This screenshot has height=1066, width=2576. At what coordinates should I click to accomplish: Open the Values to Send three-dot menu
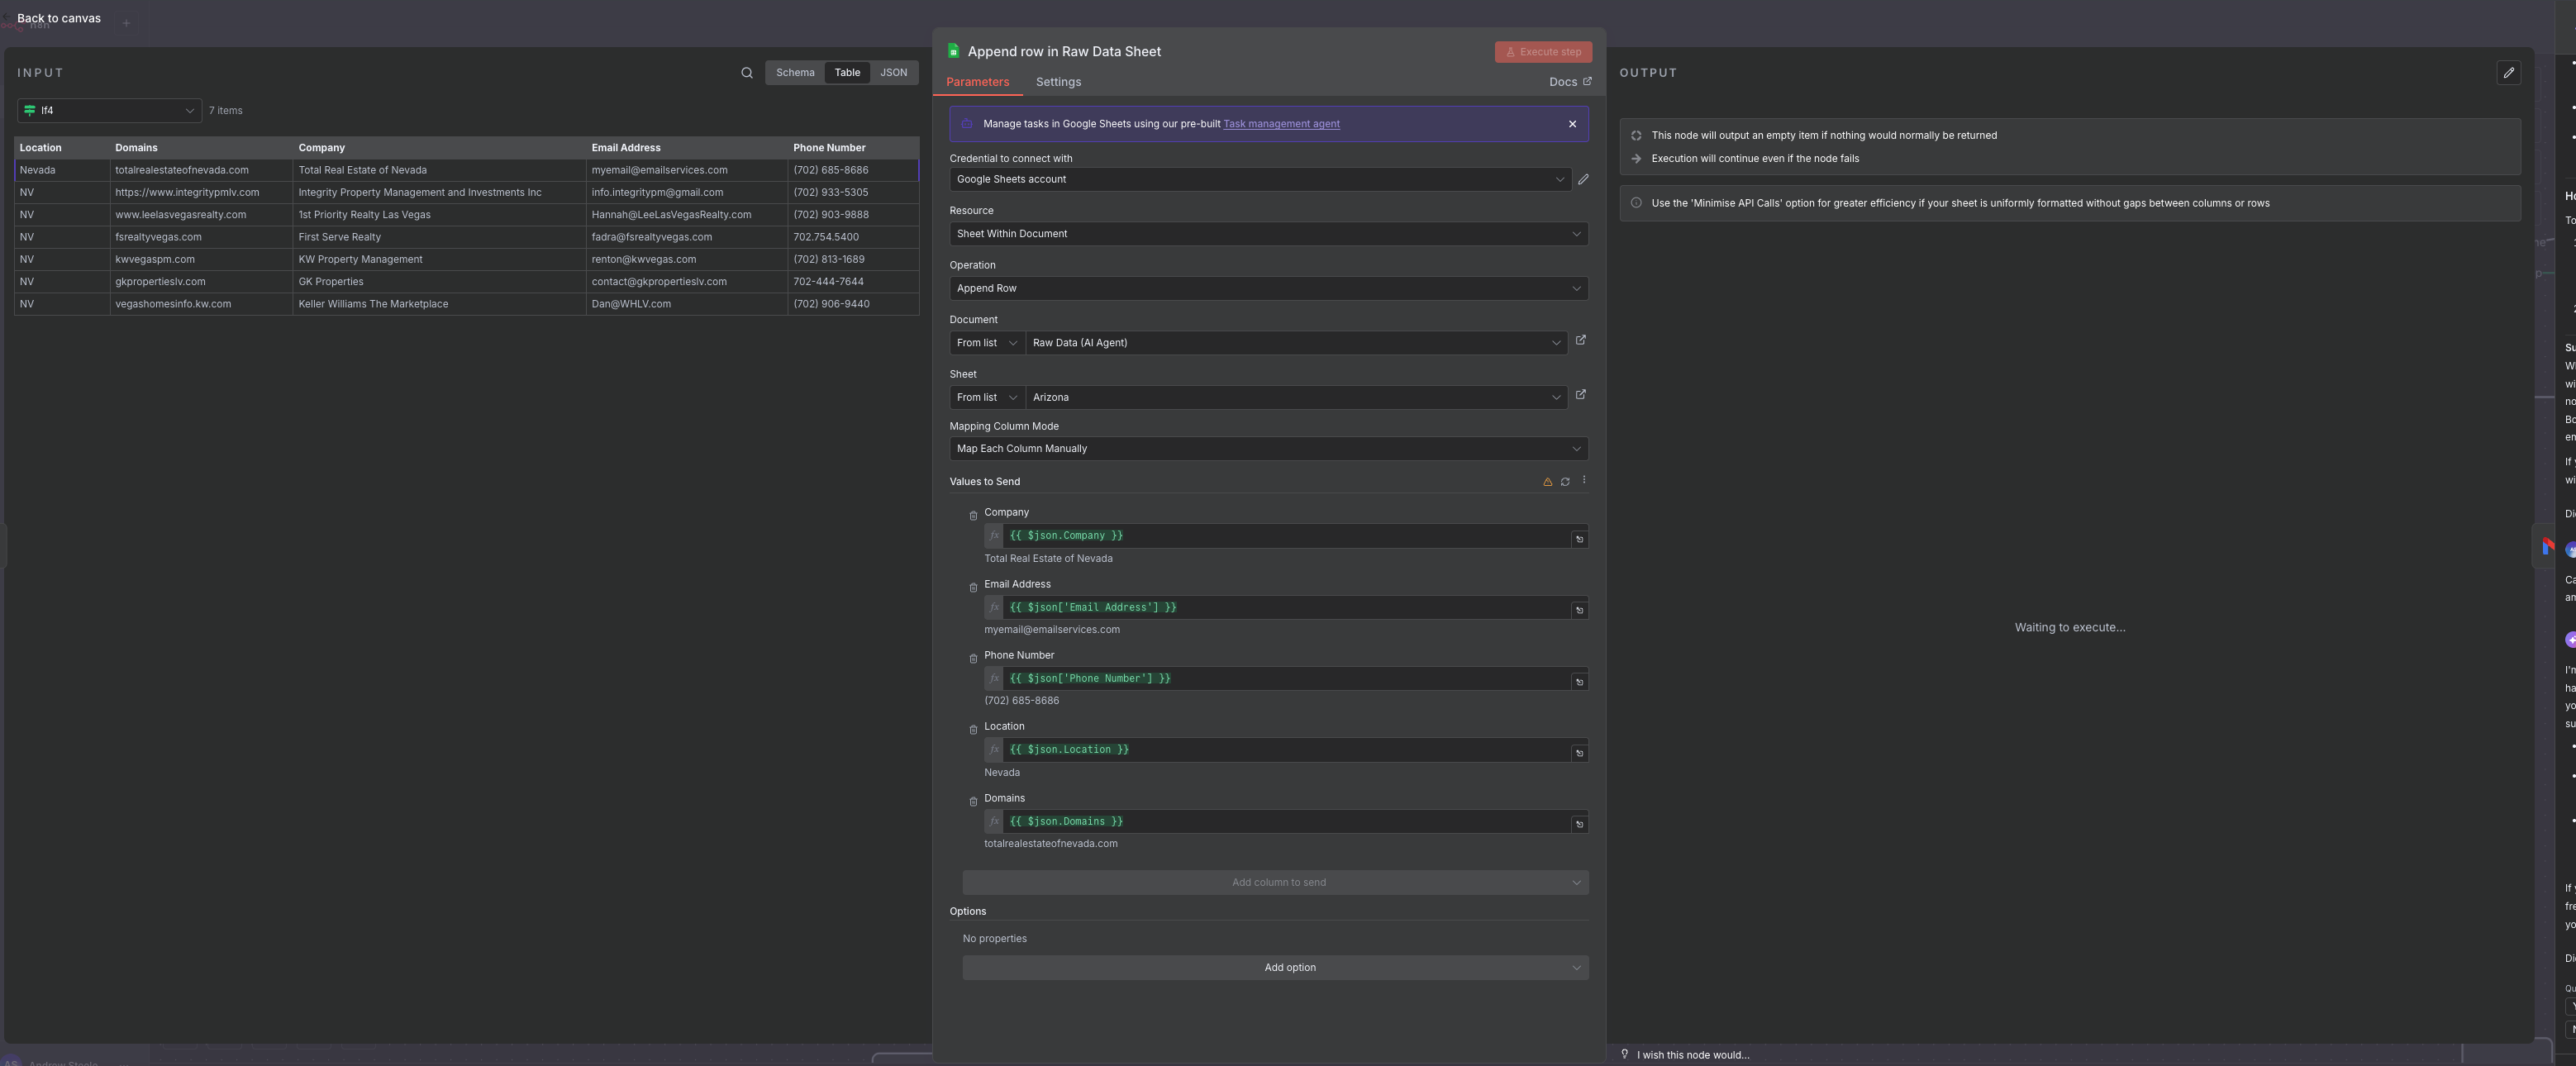click(x=1583, y=480)
